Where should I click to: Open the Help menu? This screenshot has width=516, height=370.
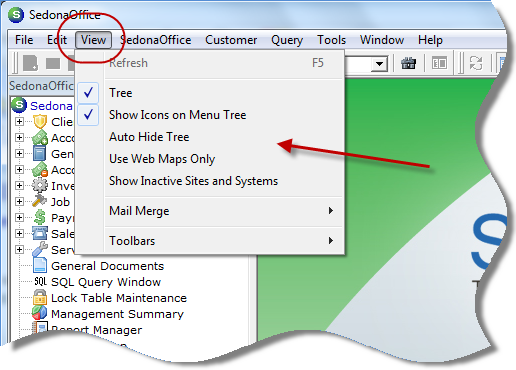pyautogui.click(x=430, y=40)
